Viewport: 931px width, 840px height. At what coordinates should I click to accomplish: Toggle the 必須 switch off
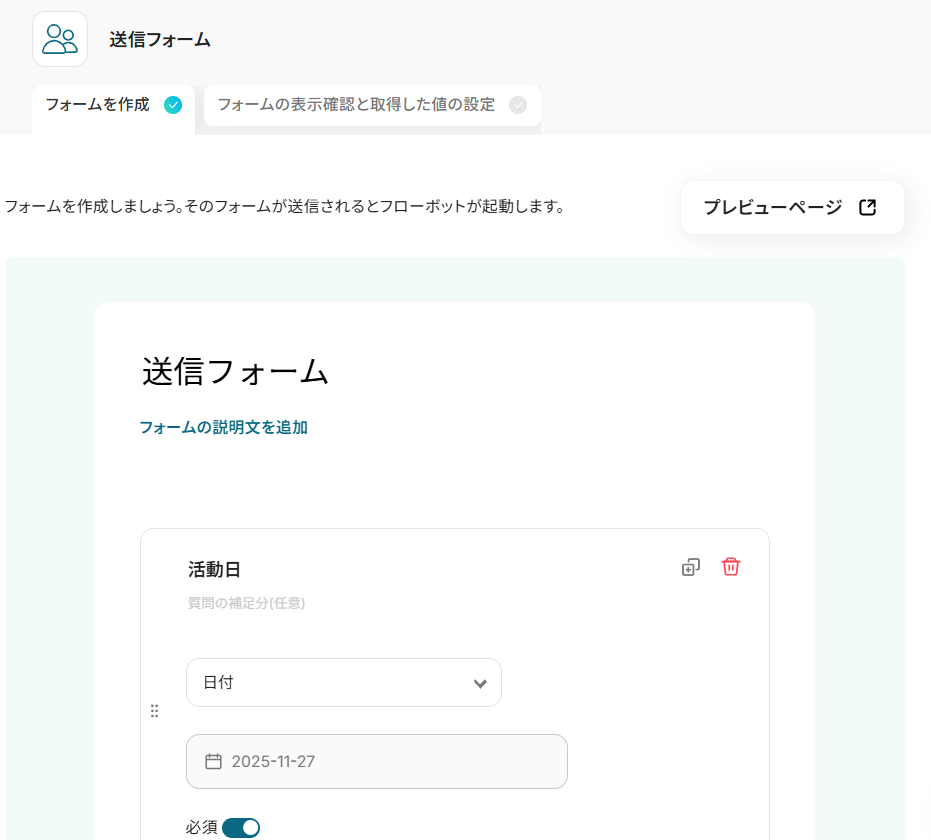pyautogui.click(x=241, y=827)
